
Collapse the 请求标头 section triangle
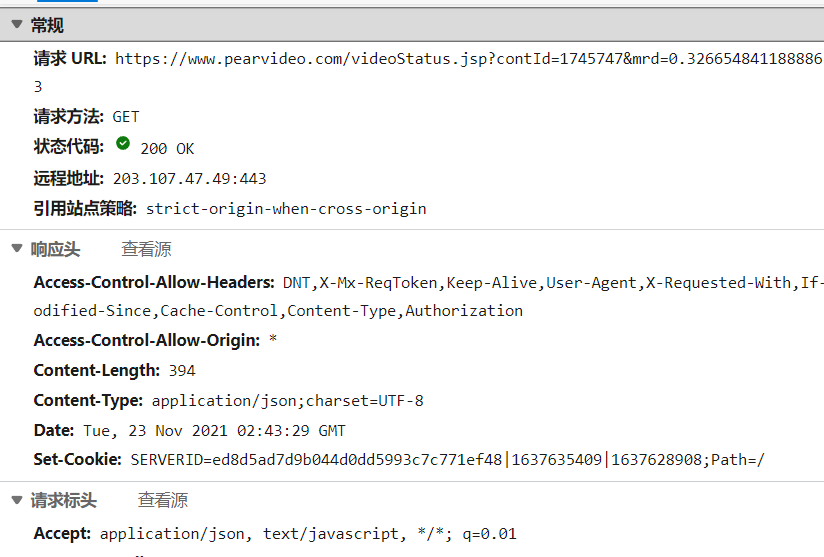click(17, 500)
